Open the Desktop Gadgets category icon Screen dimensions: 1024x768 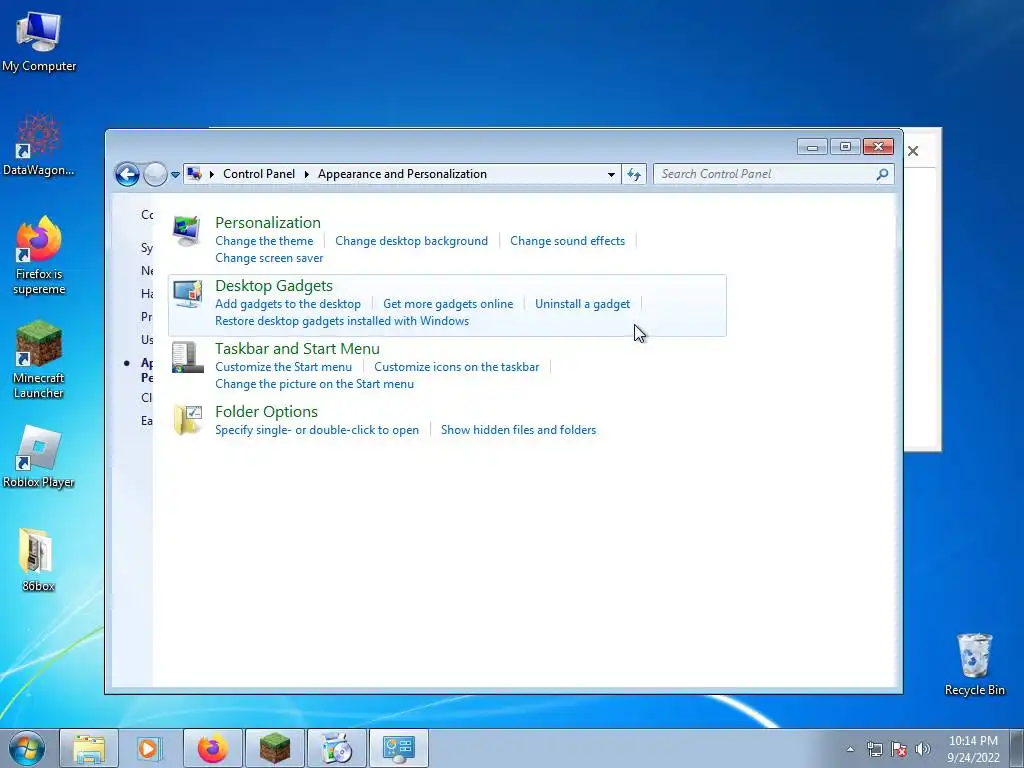point(187,294)
